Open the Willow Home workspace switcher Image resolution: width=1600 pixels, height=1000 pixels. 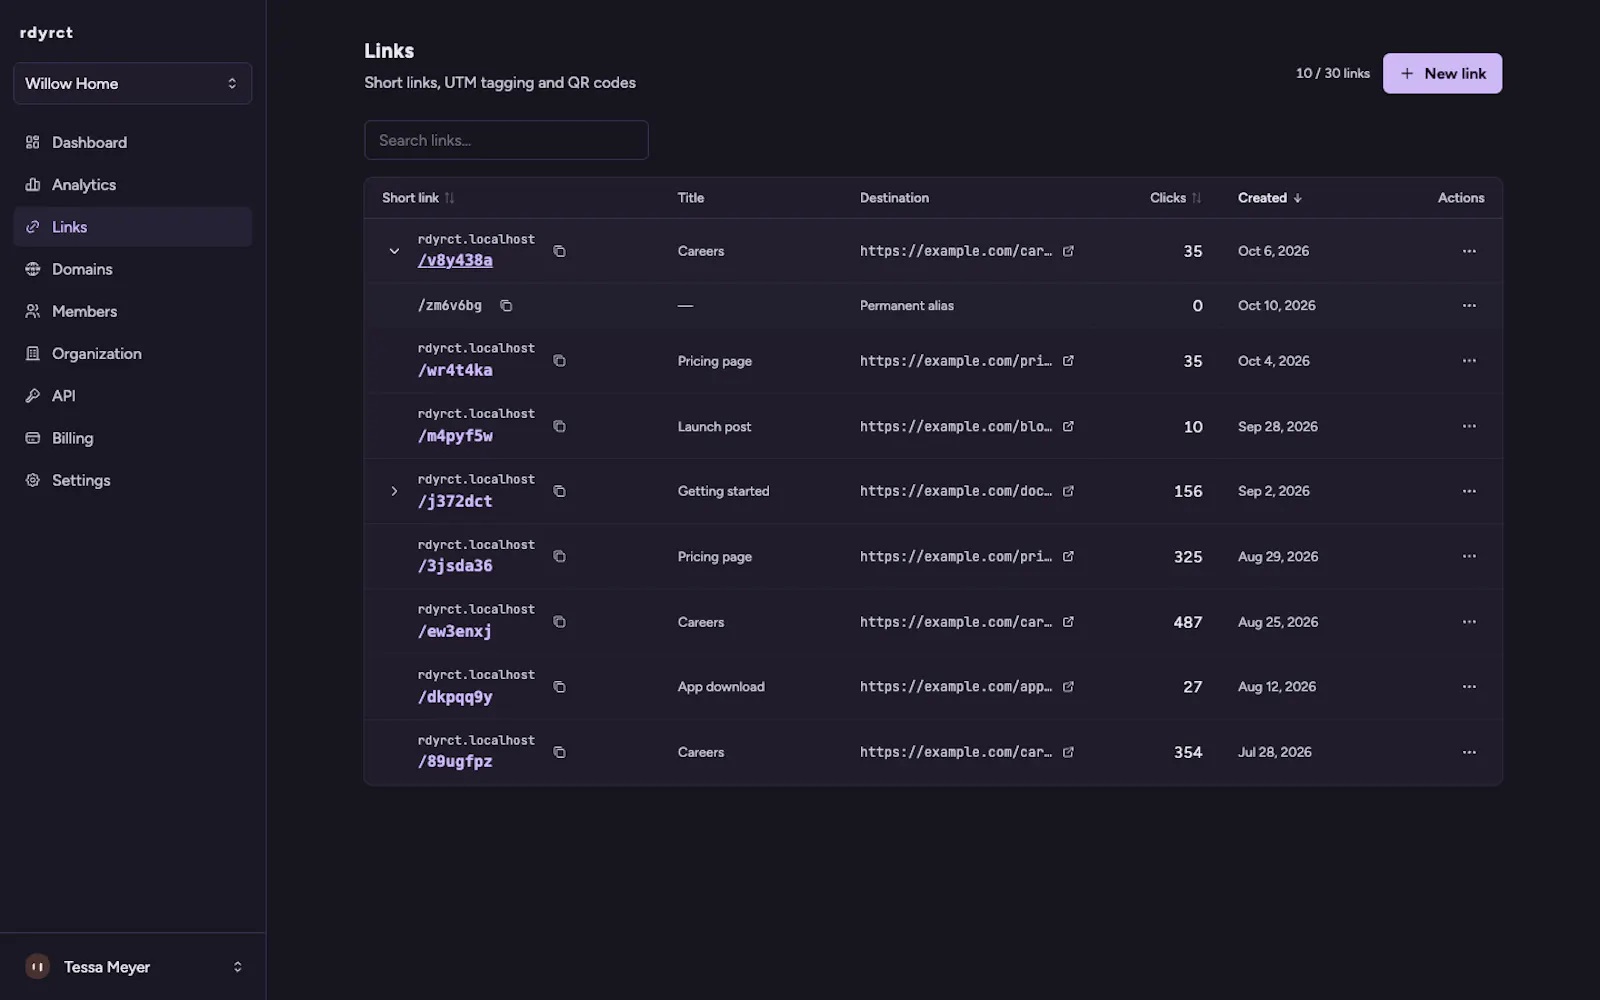(132, 84)
